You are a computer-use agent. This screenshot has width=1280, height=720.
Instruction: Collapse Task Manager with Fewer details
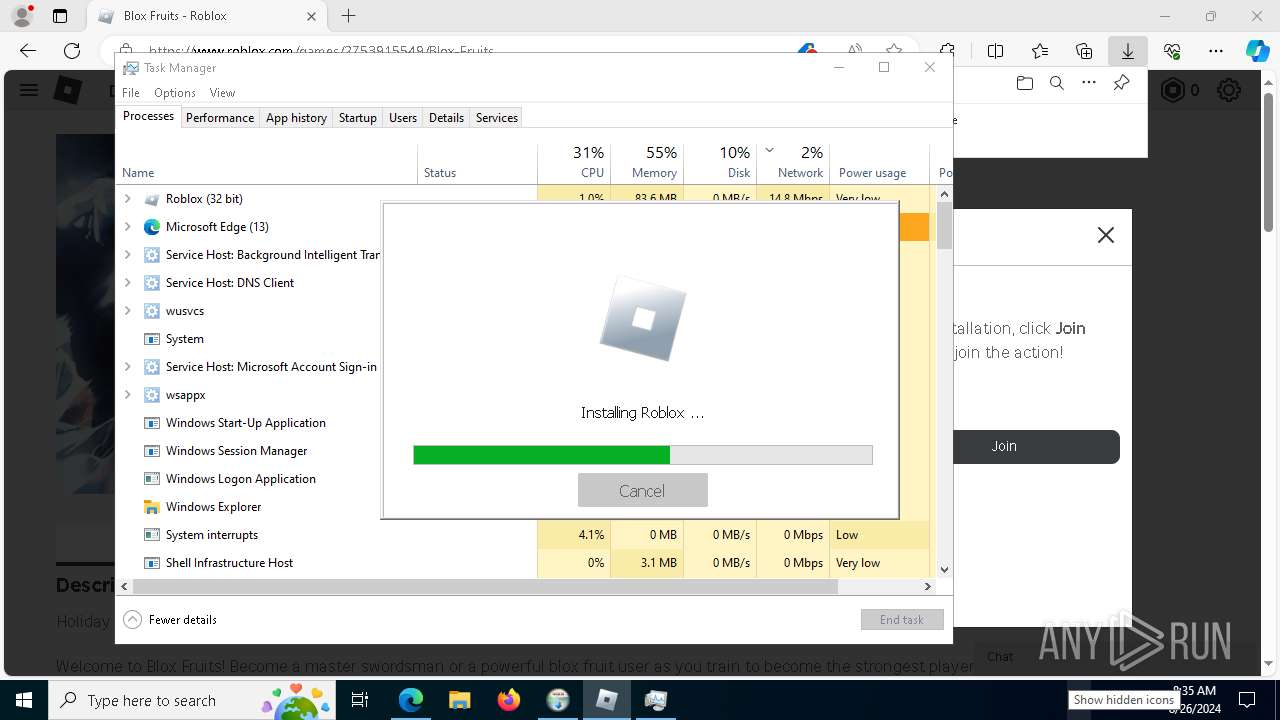[170, 620]
